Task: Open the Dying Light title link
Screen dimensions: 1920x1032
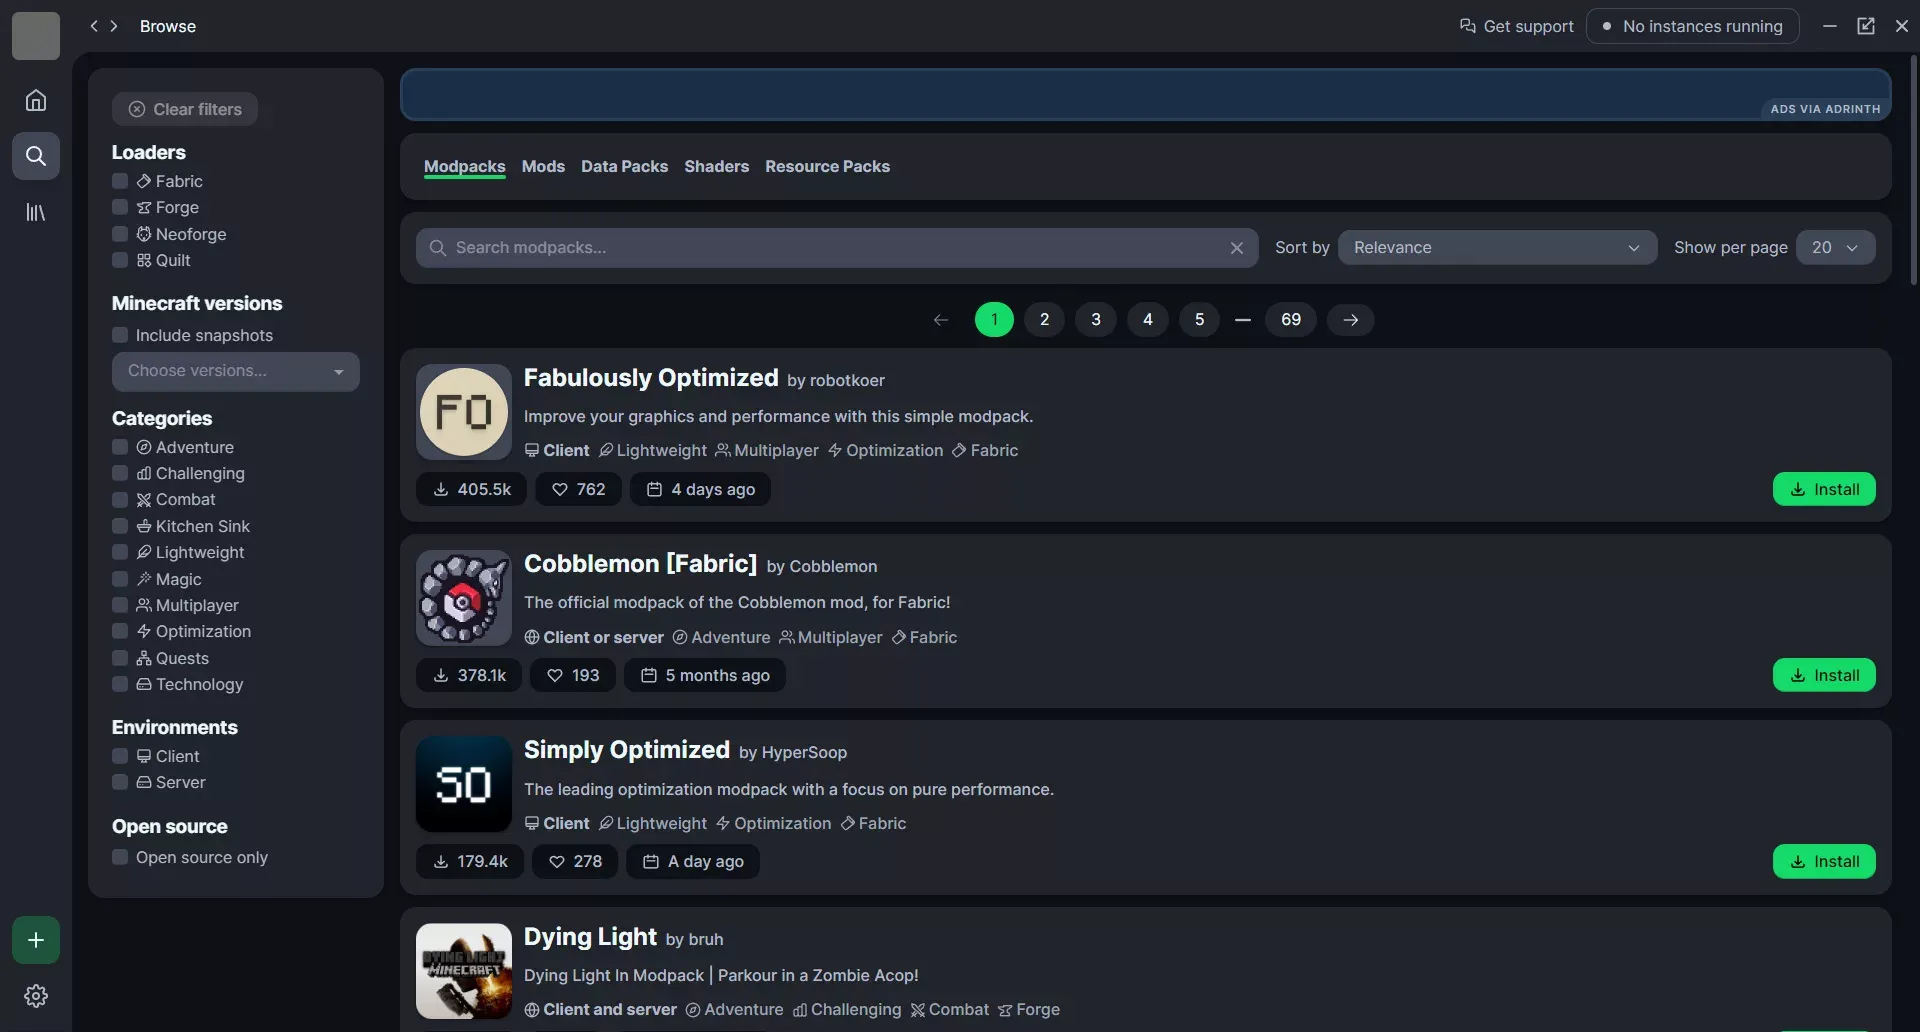Action: point(590,937)
